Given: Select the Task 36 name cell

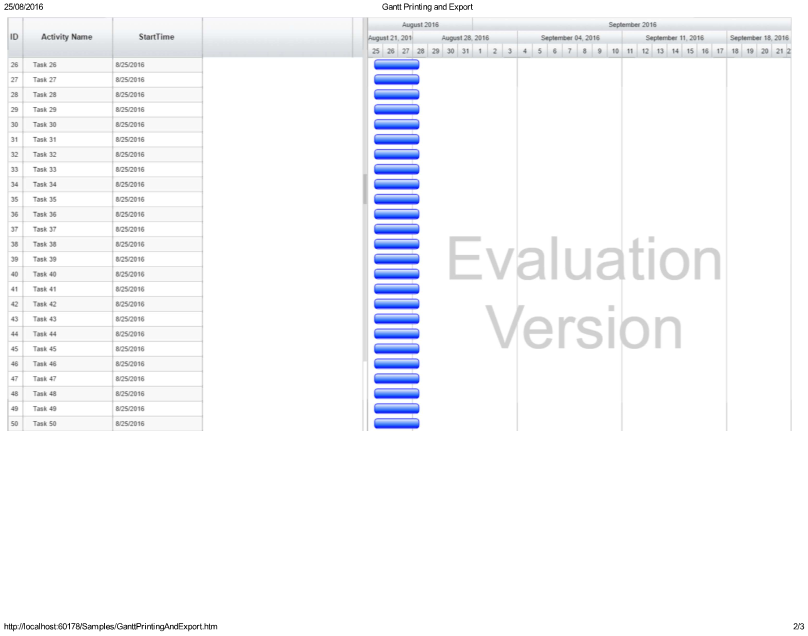Looking at the screenshot, I should [x=68, y=214].
